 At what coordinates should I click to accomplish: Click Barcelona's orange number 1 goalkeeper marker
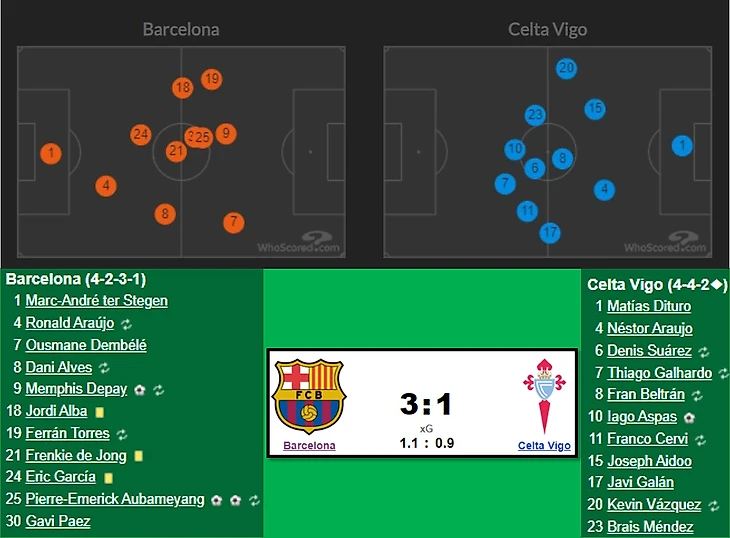[51, 154]
